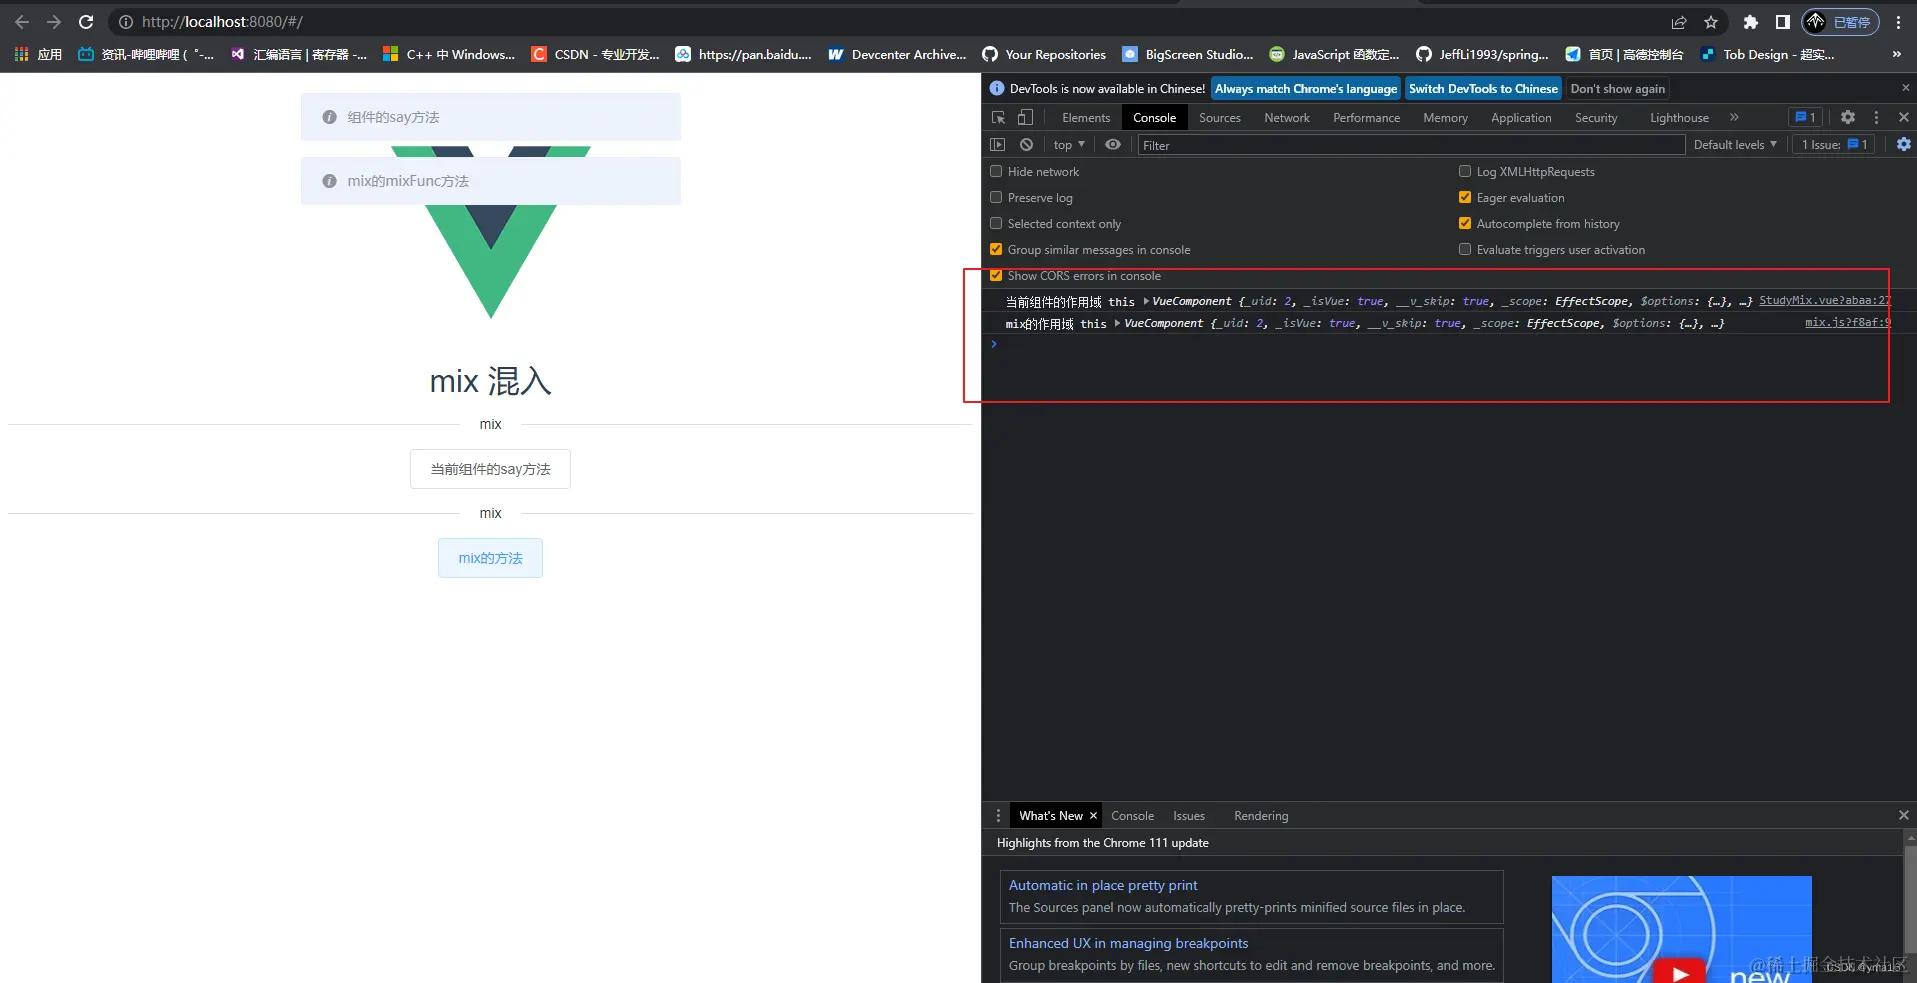
Task: Reload the localhost page
Action: 86,22
